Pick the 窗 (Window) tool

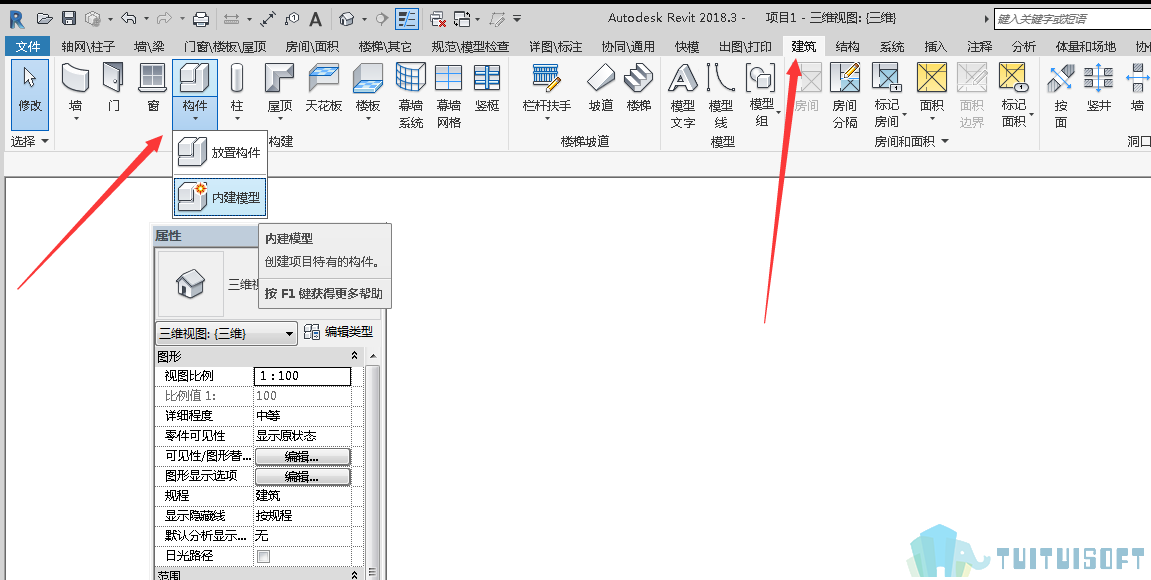[153, 88]
